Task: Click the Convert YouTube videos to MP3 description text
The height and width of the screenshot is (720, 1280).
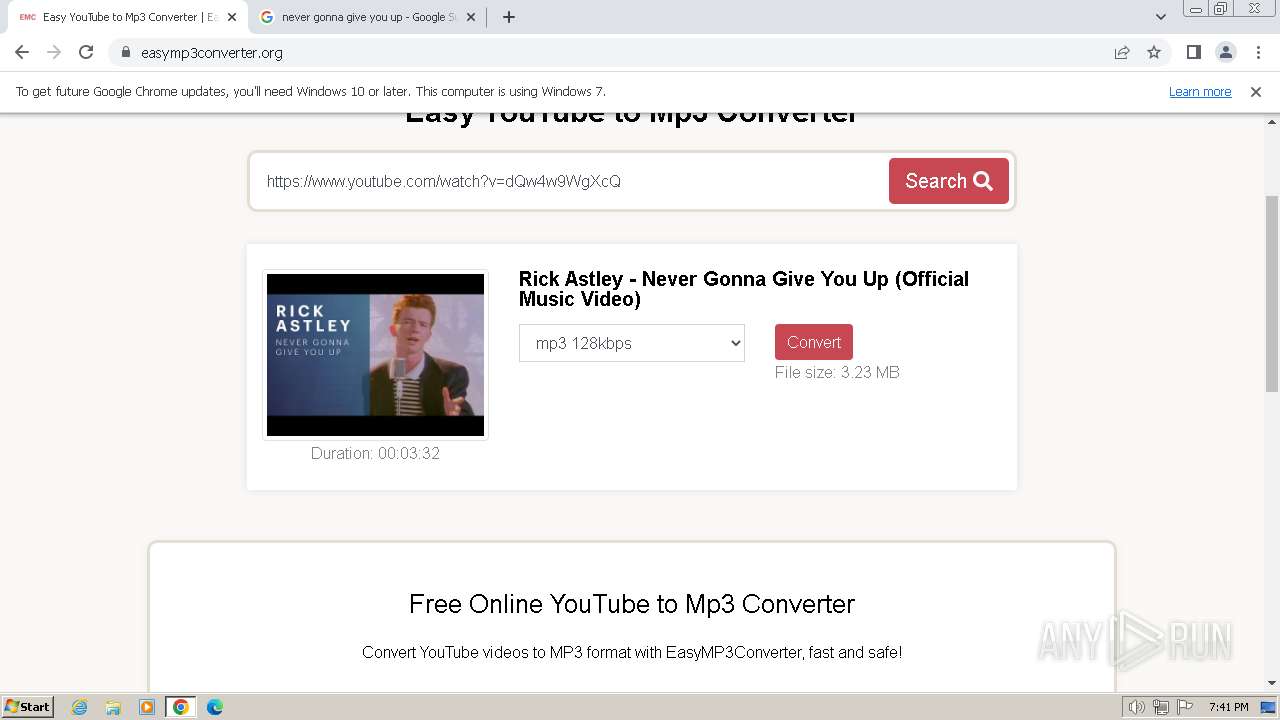Action: [x=632, y=652]
